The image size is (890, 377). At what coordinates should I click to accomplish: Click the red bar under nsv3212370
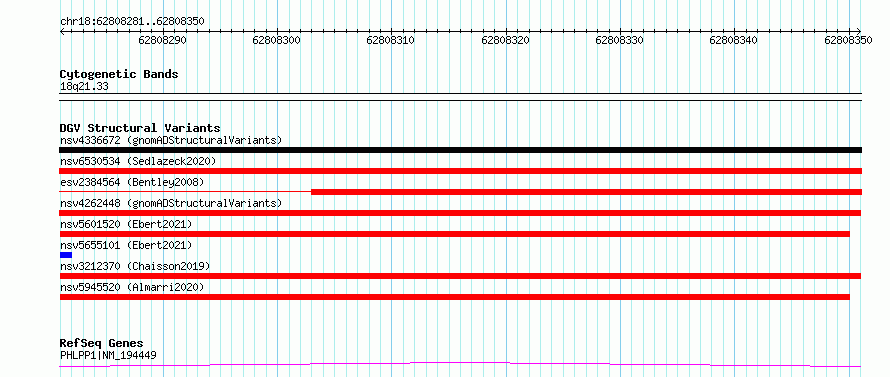(460, 276)
